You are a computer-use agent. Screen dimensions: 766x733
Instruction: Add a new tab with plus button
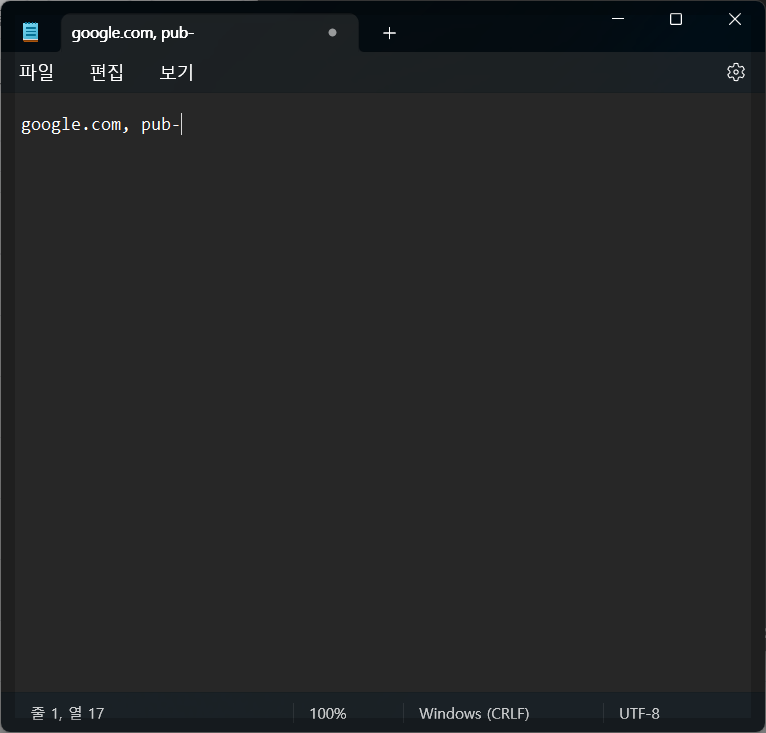[389, 33]
